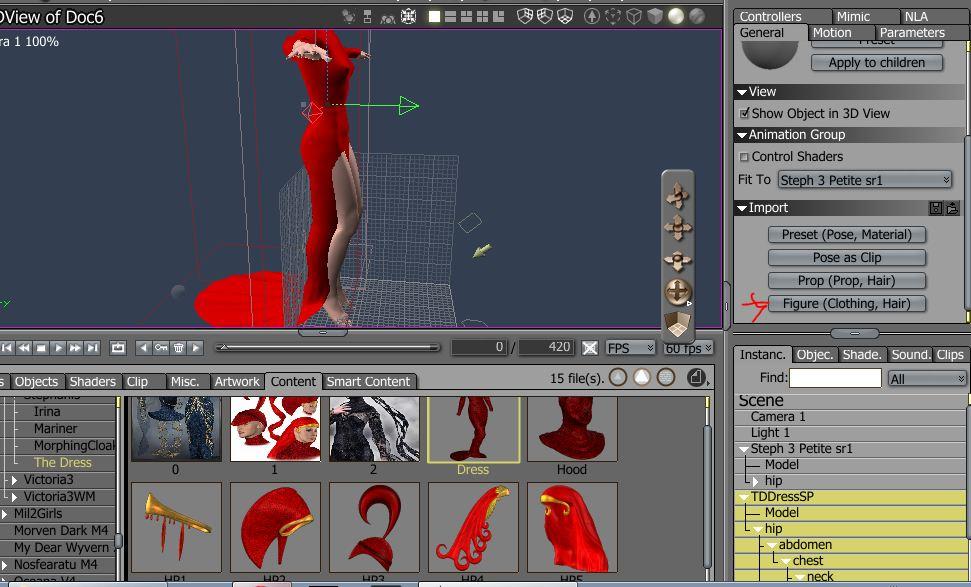The height and width of the screenshot is (587, 971).
Task: Click the Figure (Clothing, Hair) button
Action: click(x=846, y=303)
